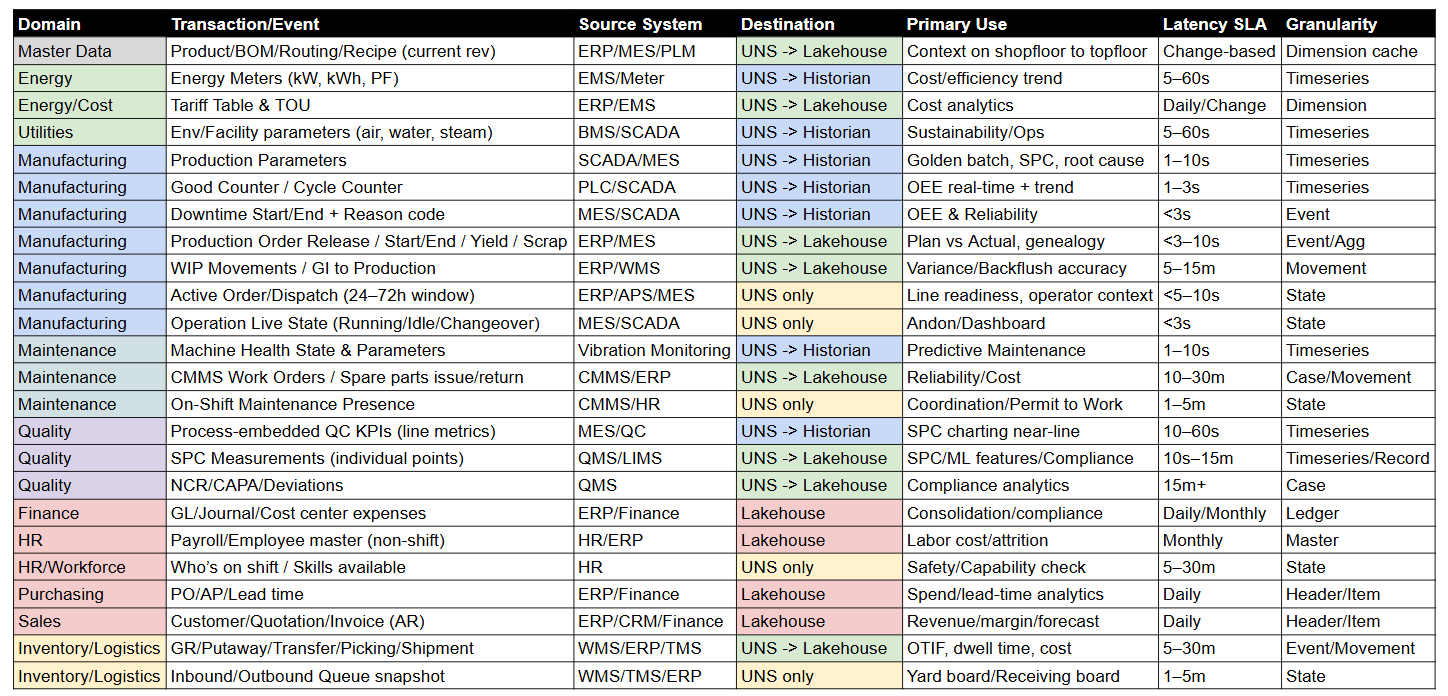1448x696 pixels.
Task: Select the Destination header cell
Action: [788, 24]
